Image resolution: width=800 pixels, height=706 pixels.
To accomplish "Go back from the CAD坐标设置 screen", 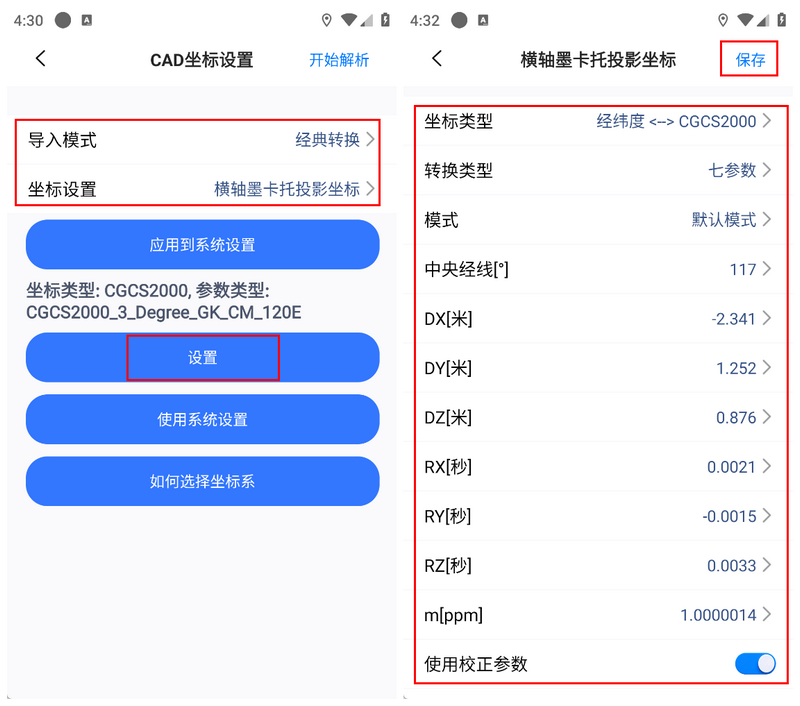I will pyautogui.click(x=41, y=59).
